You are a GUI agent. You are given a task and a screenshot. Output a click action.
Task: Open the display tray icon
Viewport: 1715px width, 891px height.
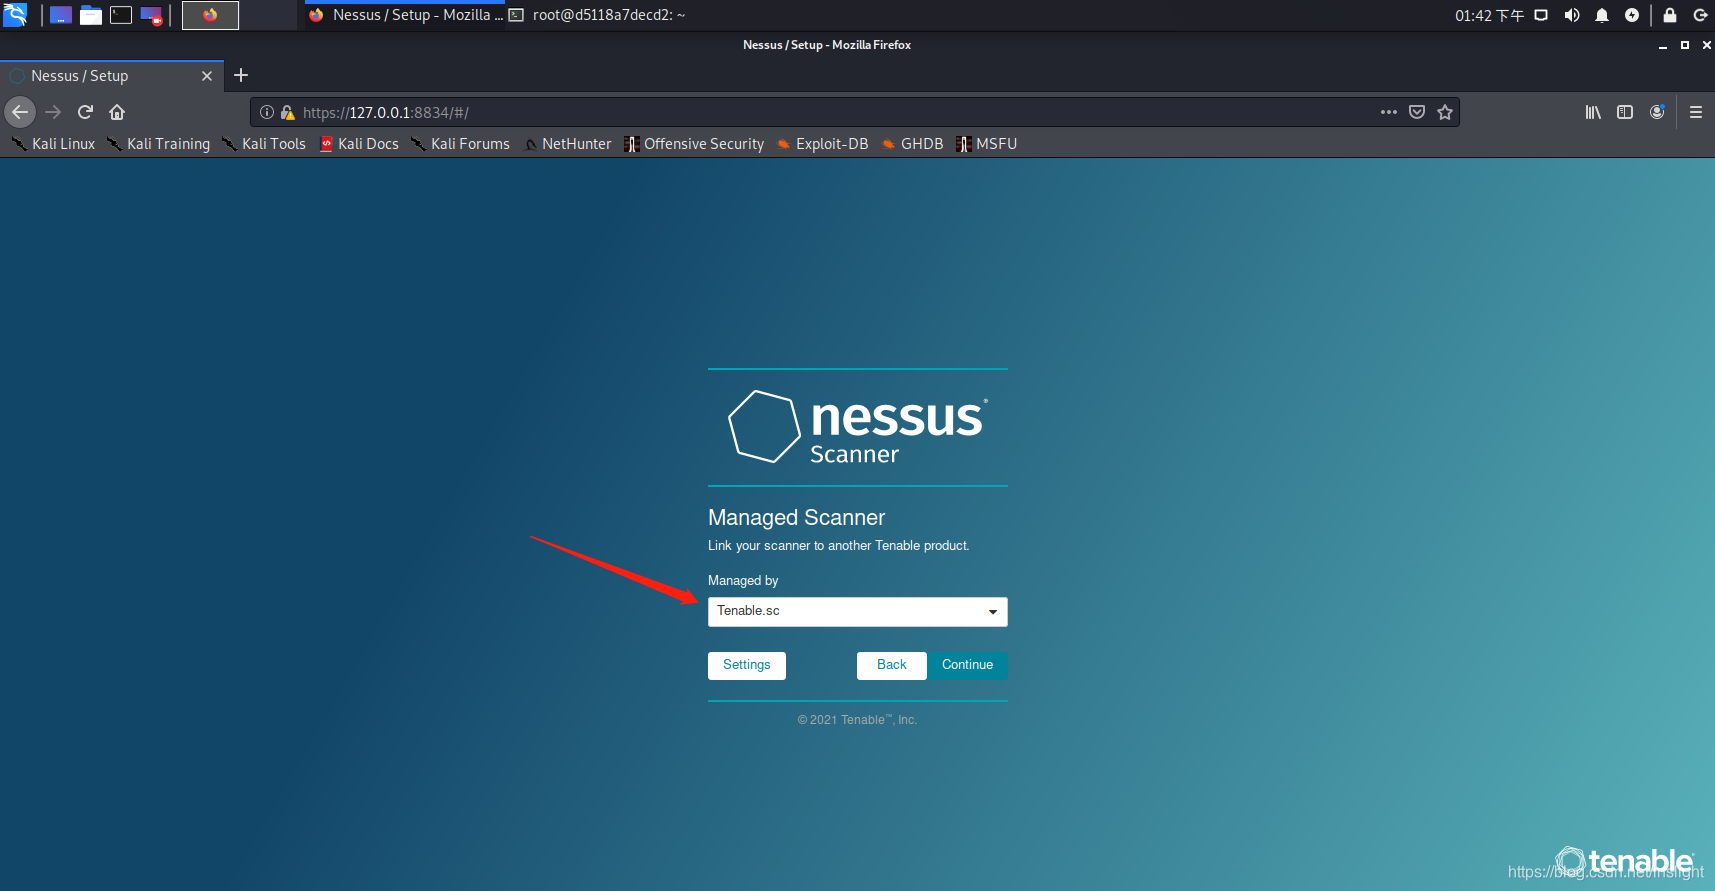click(1541, 15)
